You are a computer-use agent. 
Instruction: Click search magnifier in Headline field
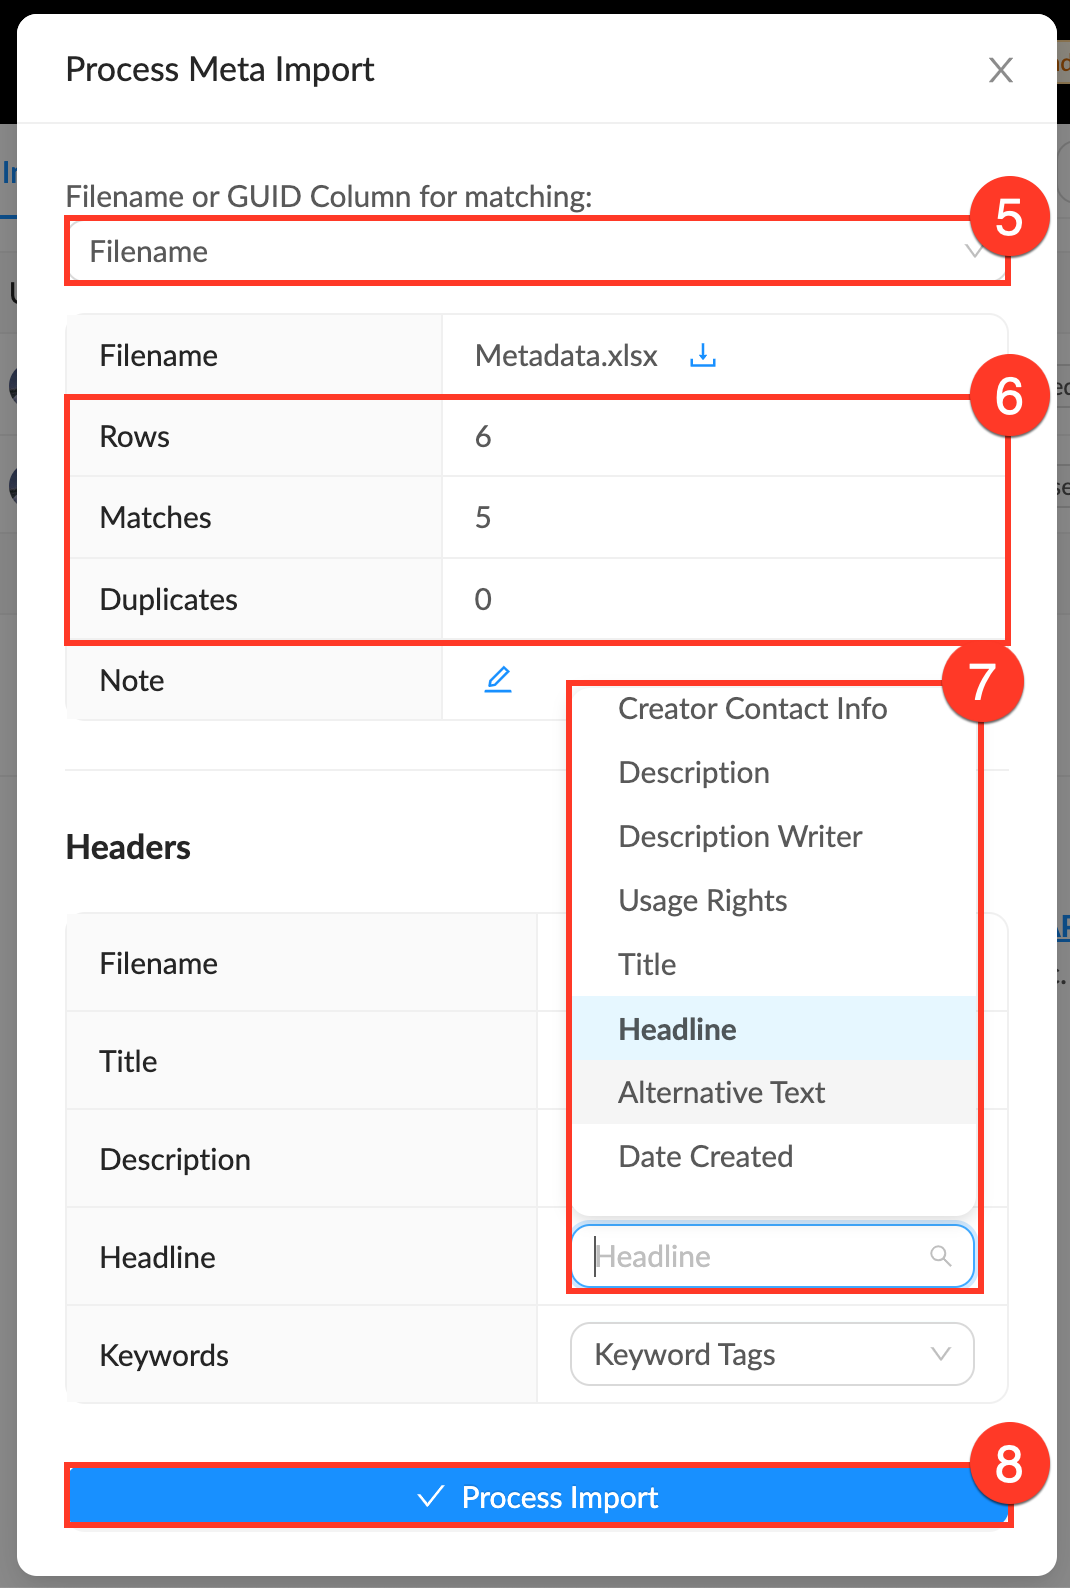(940, 1256)
